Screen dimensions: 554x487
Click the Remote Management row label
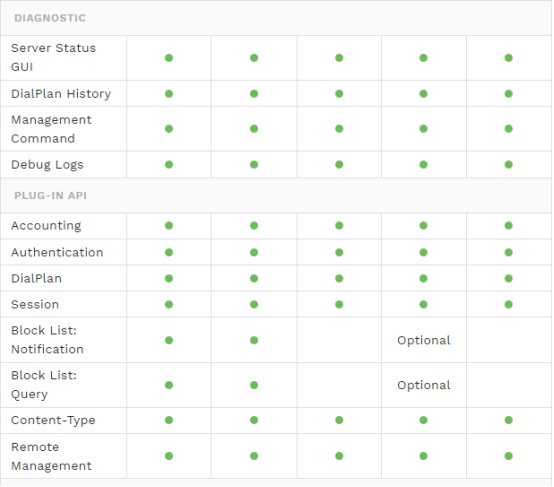click(52, 457)
